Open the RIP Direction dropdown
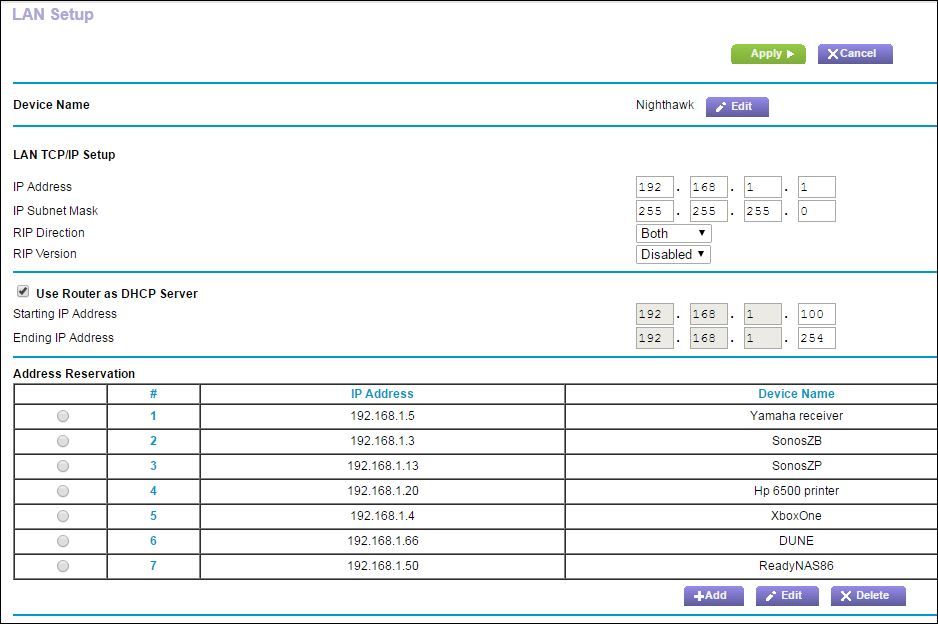This screenshot has height=624, width=938. click(674, 233)
